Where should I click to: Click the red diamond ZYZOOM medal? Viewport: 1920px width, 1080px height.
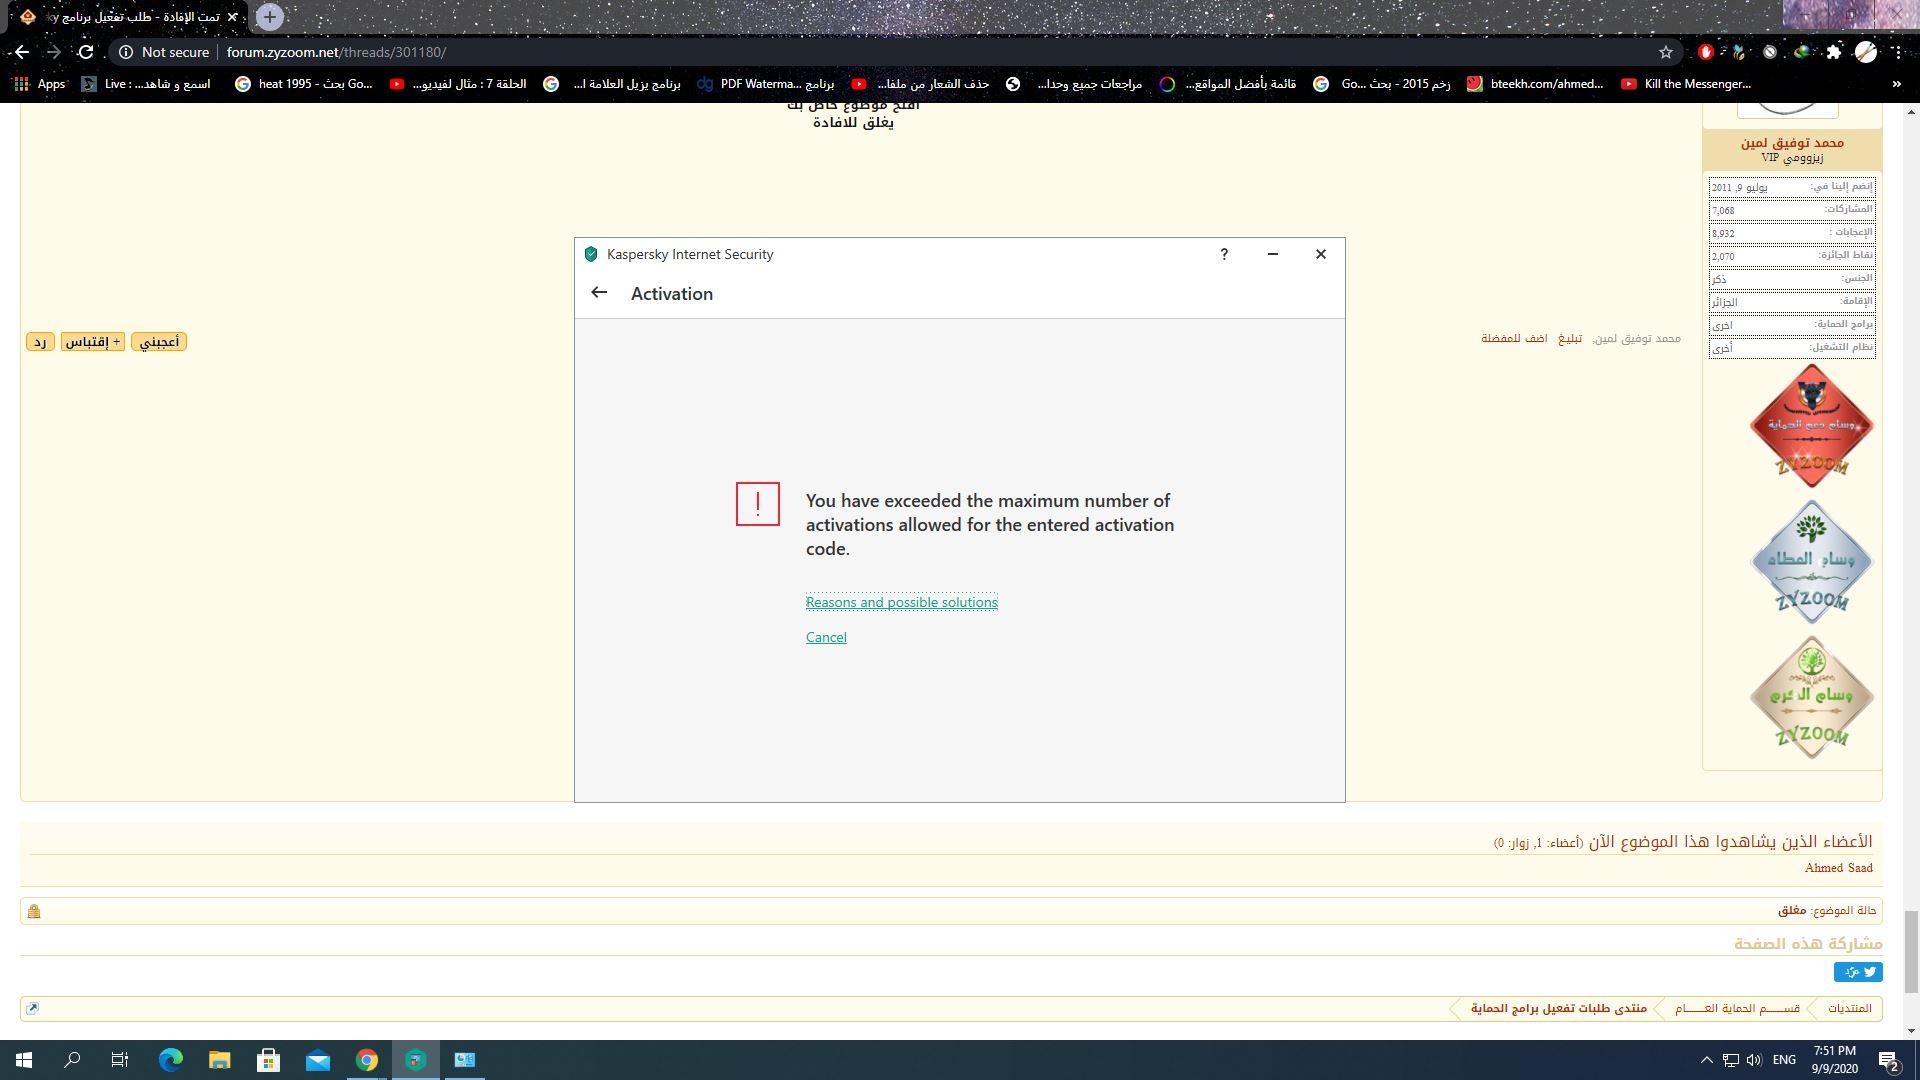coord(1811,426)
